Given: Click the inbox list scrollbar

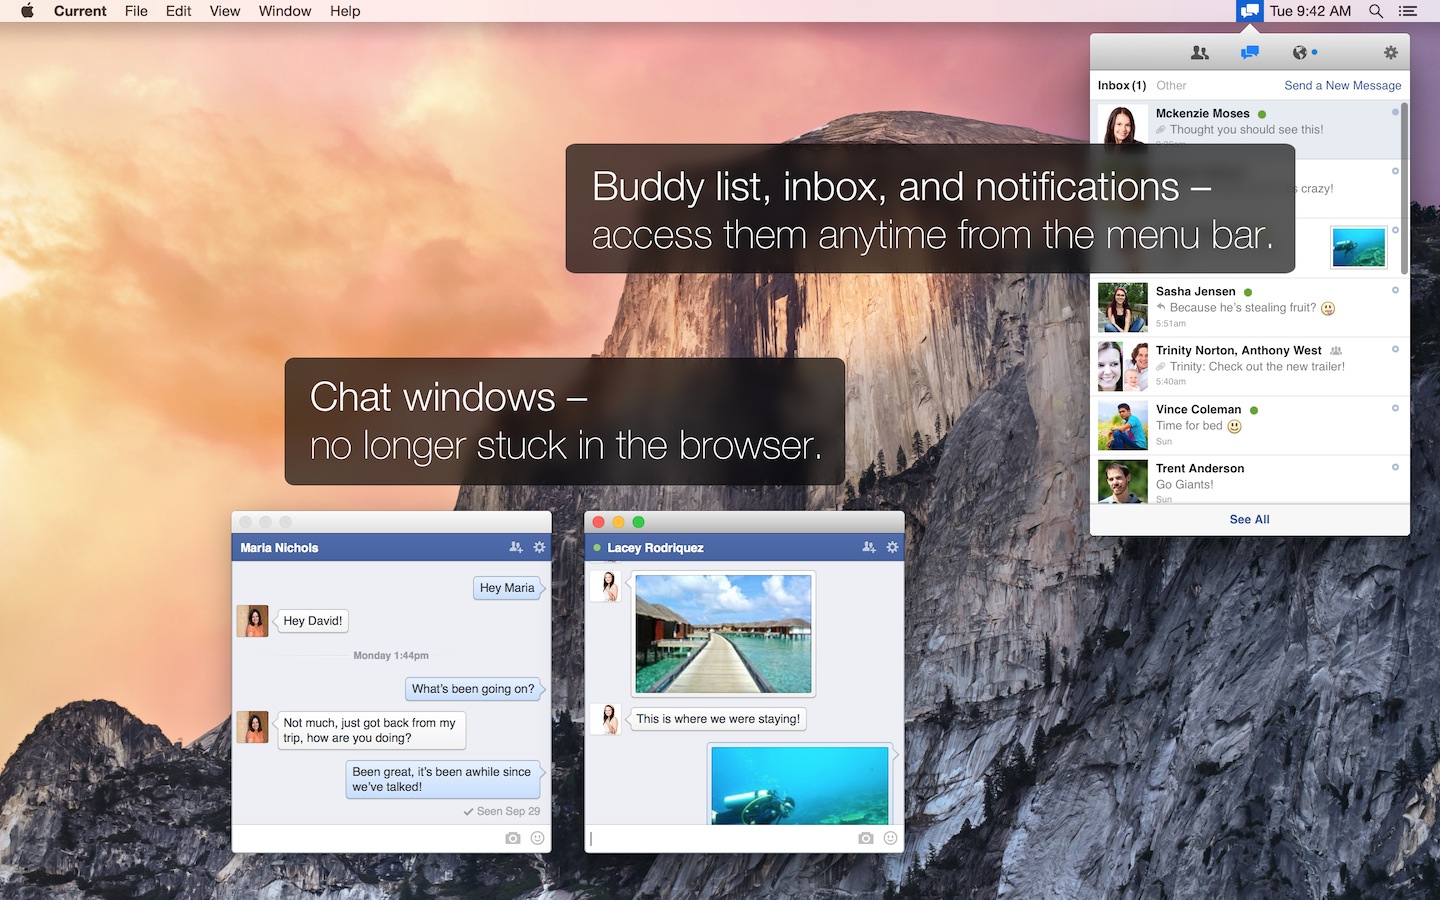Looking at the screenshot, I should tap(1404, 190).
